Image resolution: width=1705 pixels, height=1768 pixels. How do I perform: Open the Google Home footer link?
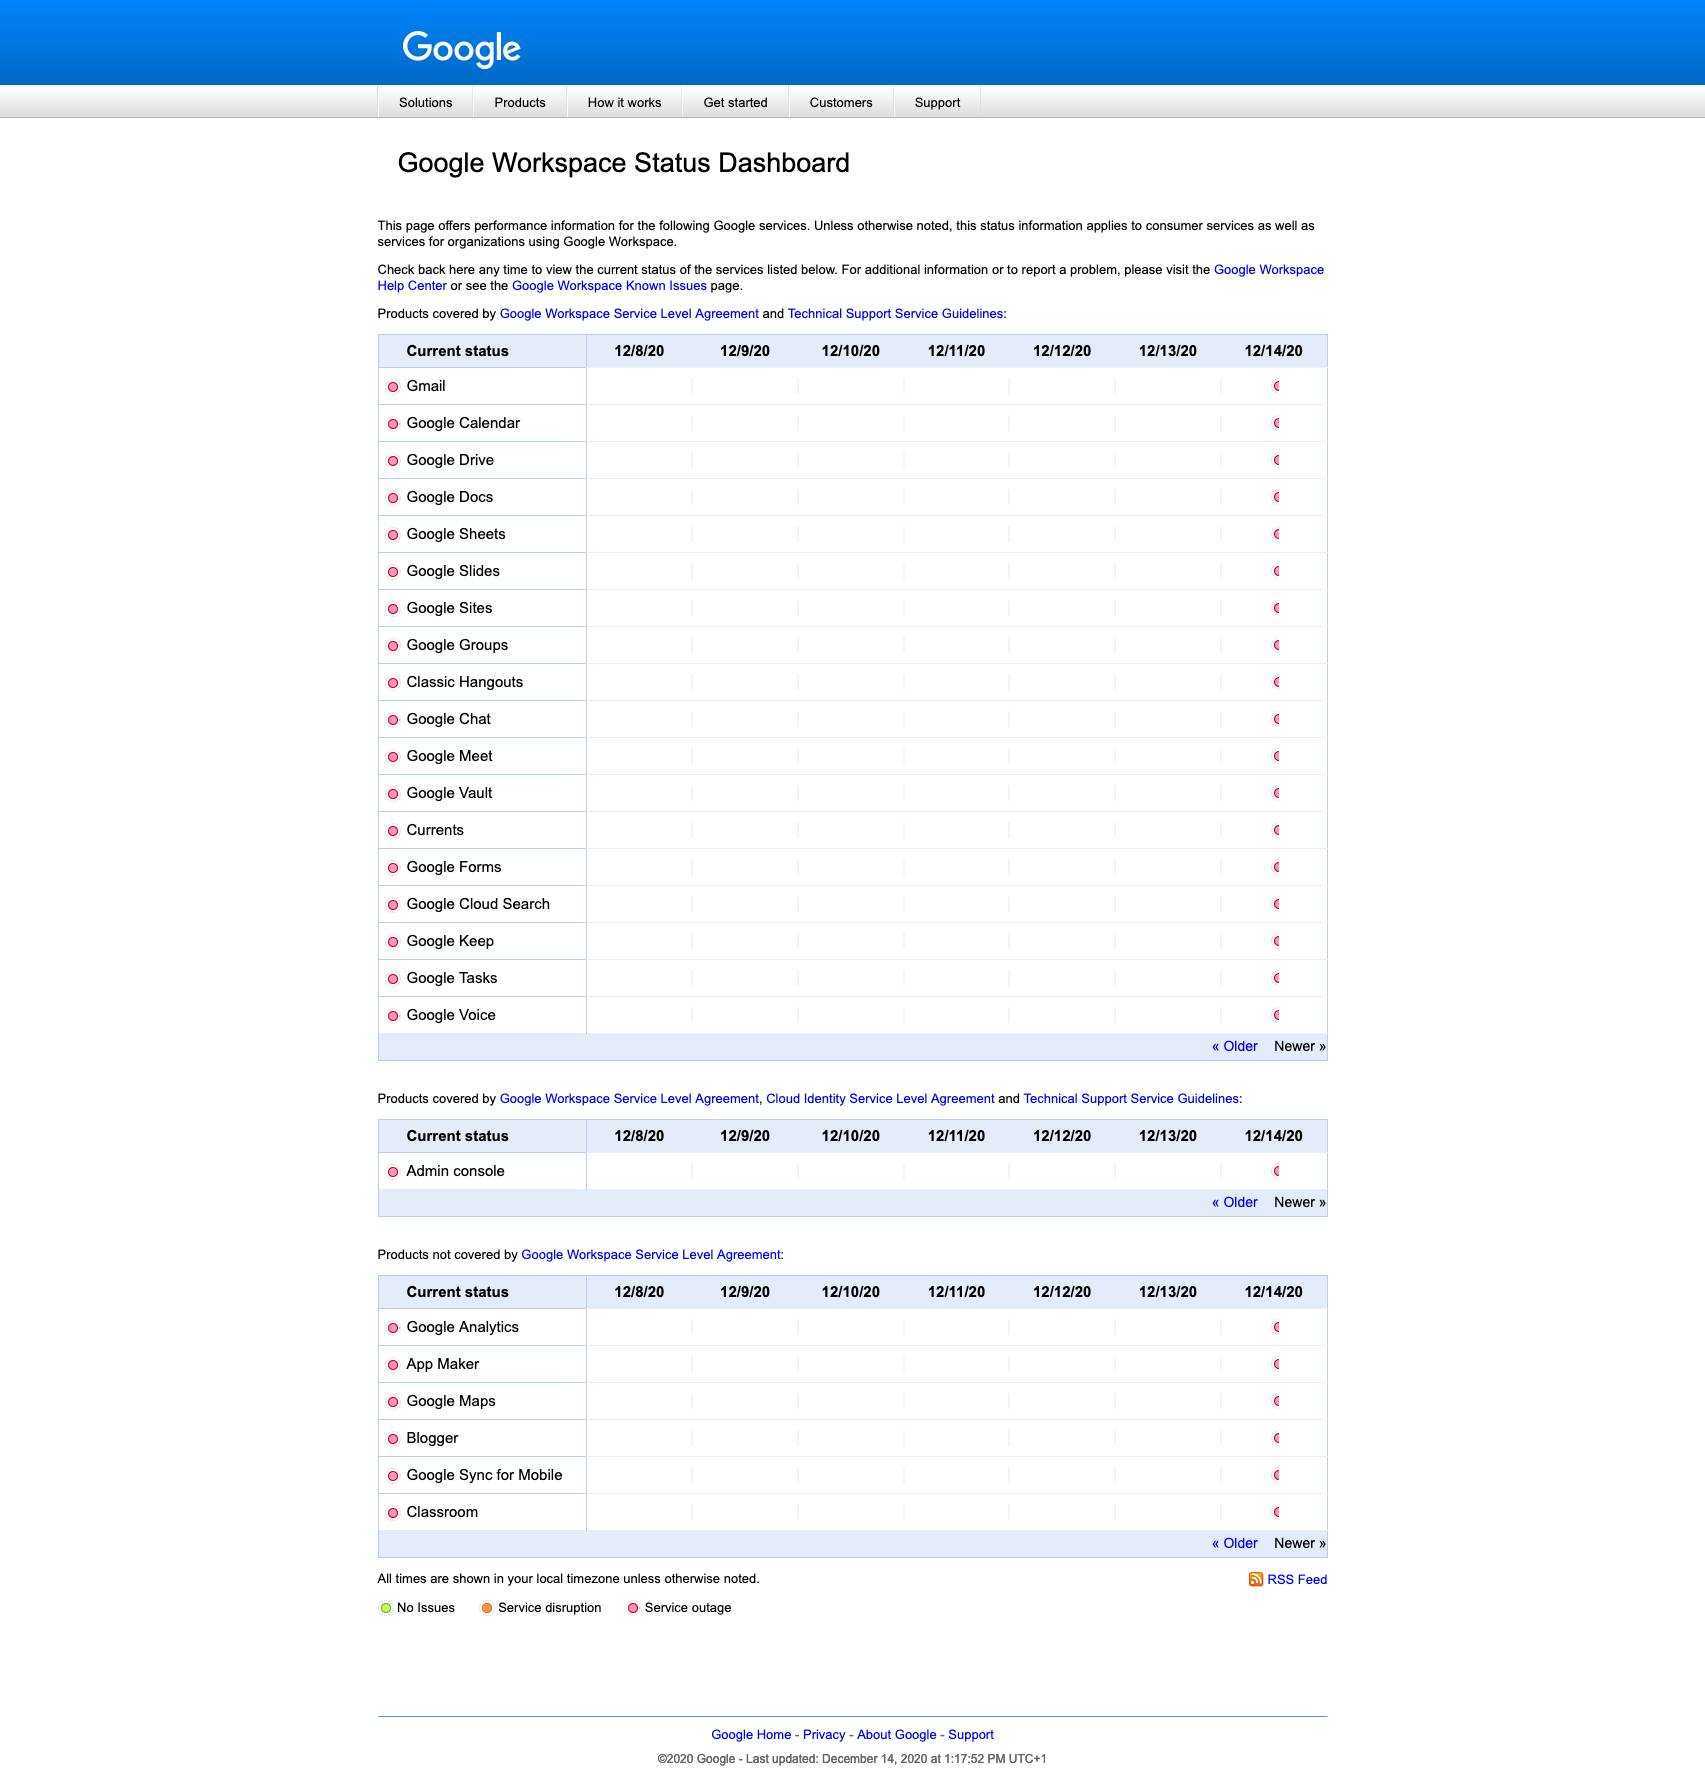[x=751, y=1735]
